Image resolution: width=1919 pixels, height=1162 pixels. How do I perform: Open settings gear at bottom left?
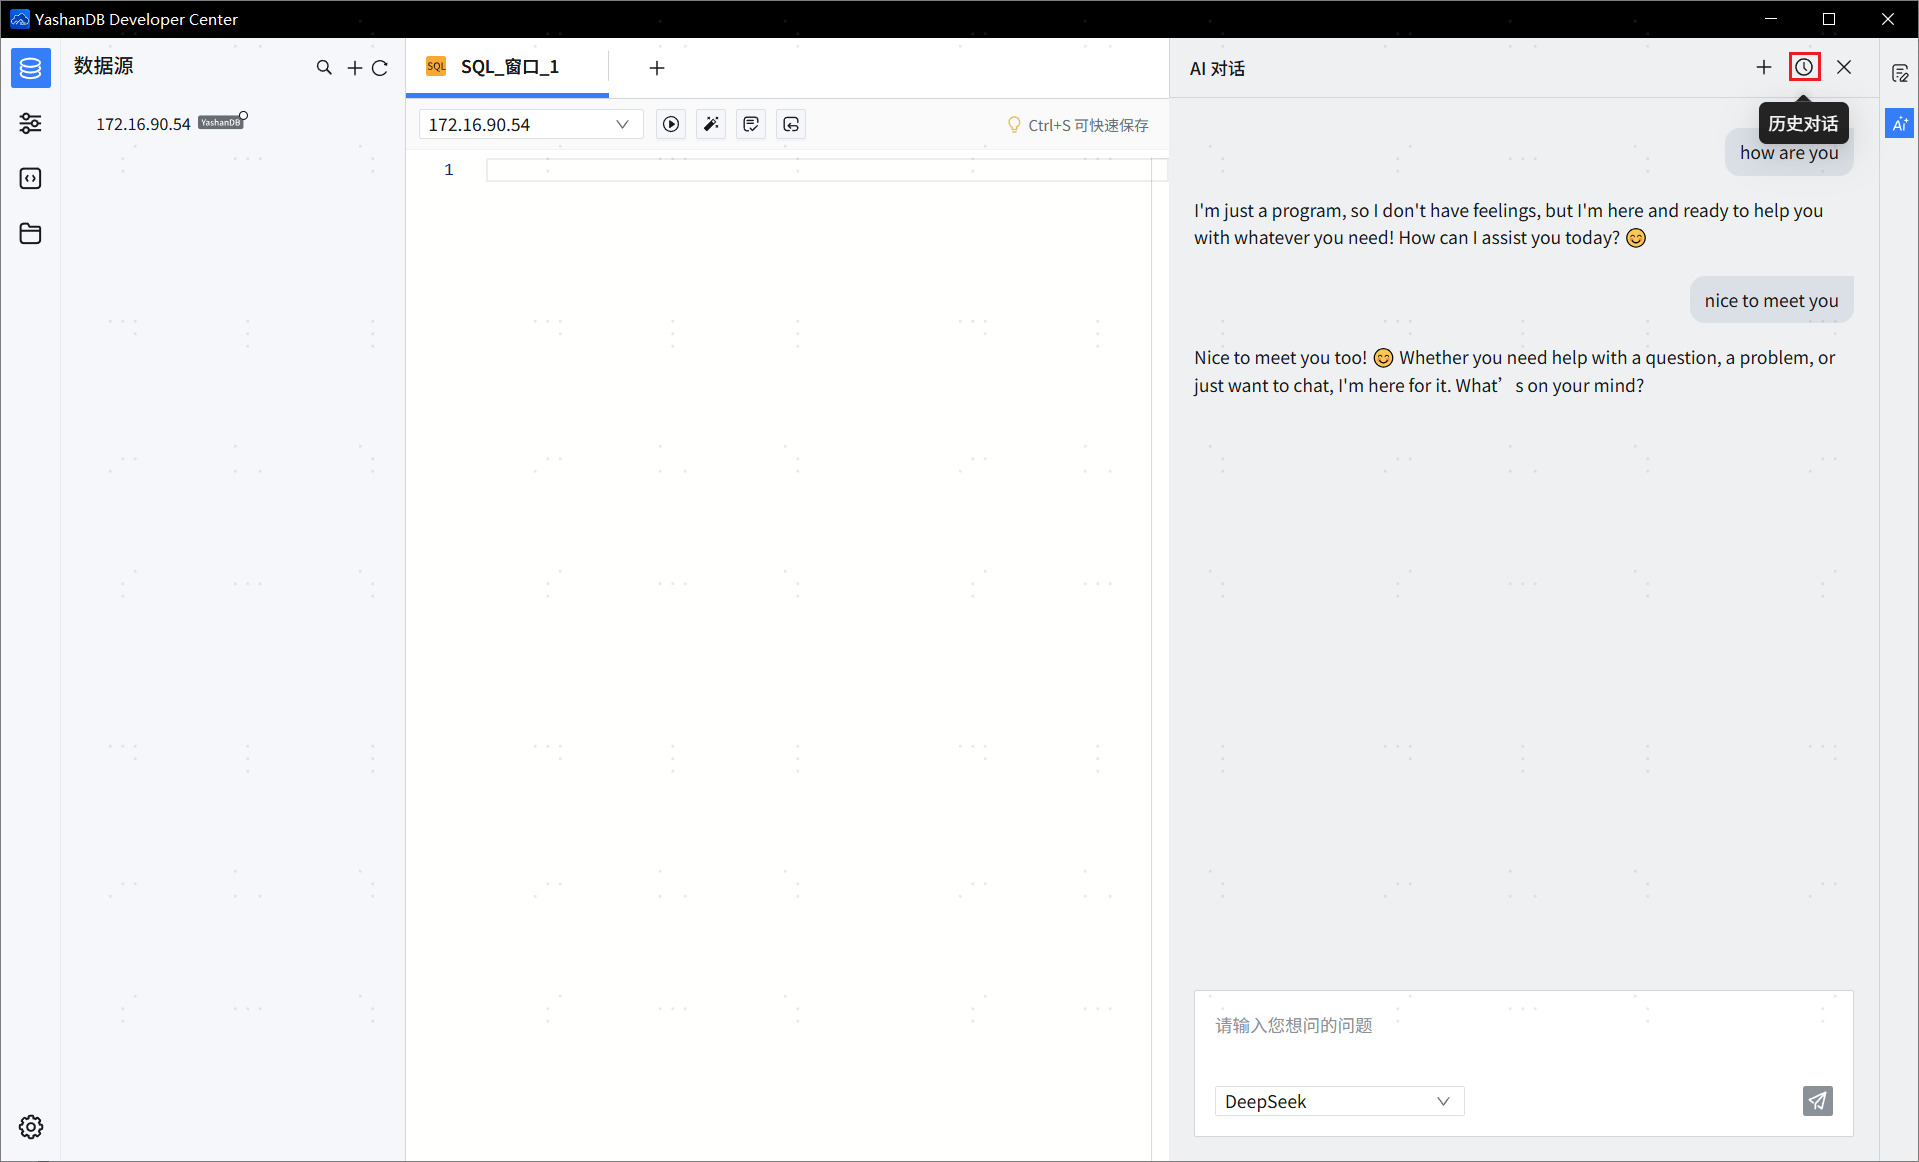[31, 1127]
